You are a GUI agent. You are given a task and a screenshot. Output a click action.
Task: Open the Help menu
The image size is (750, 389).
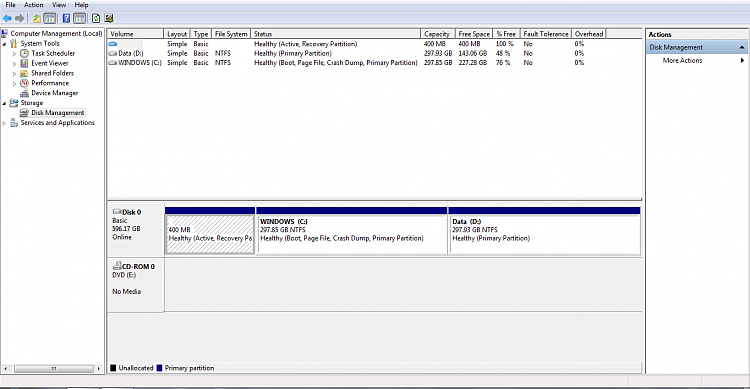[81, 5]
